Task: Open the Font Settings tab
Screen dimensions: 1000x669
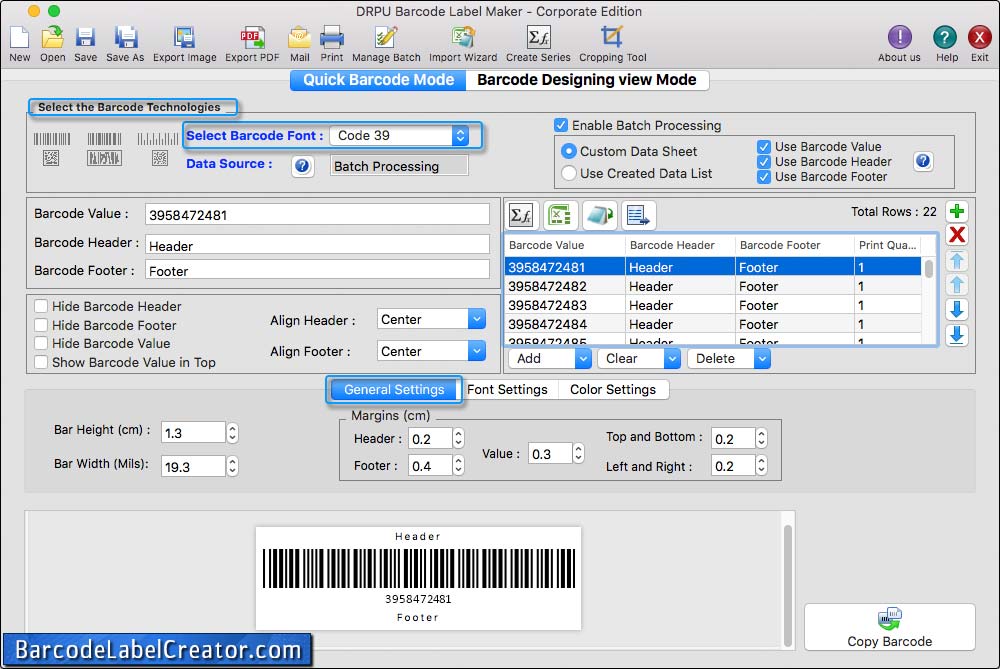Action: tap(508, 390)
